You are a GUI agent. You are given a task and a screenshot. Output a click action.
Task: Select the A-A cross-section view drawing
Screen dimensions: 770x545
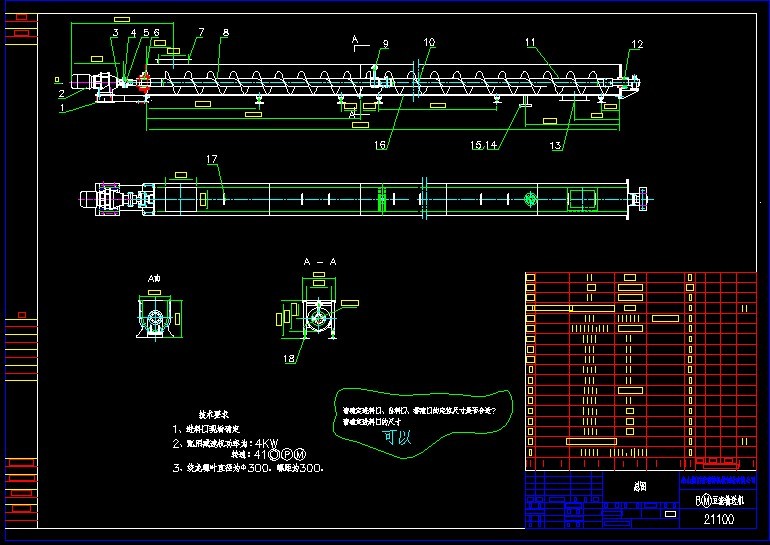tap(318, 317)
